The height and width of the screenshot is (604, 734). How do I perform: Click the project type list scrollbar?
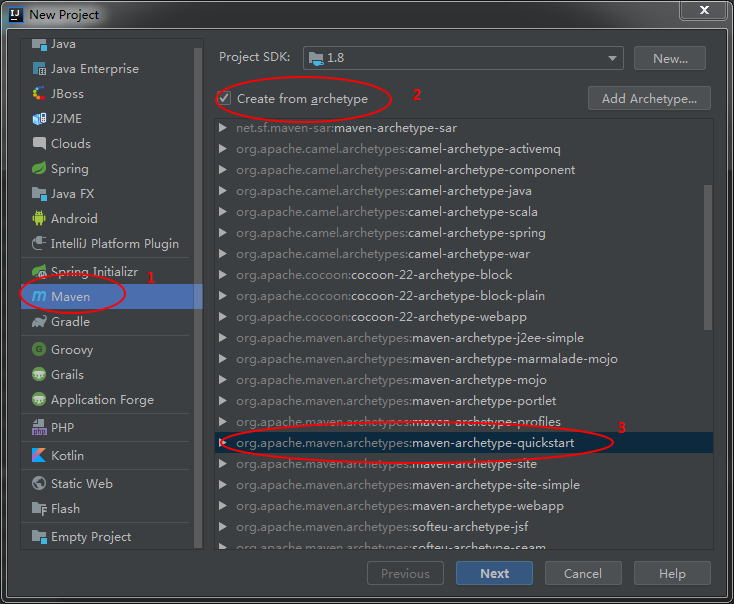[x=198, y=297]
